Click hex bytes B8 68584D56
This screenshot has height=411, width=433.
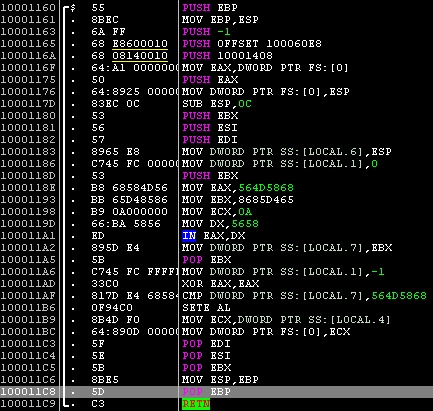point(129,188)
